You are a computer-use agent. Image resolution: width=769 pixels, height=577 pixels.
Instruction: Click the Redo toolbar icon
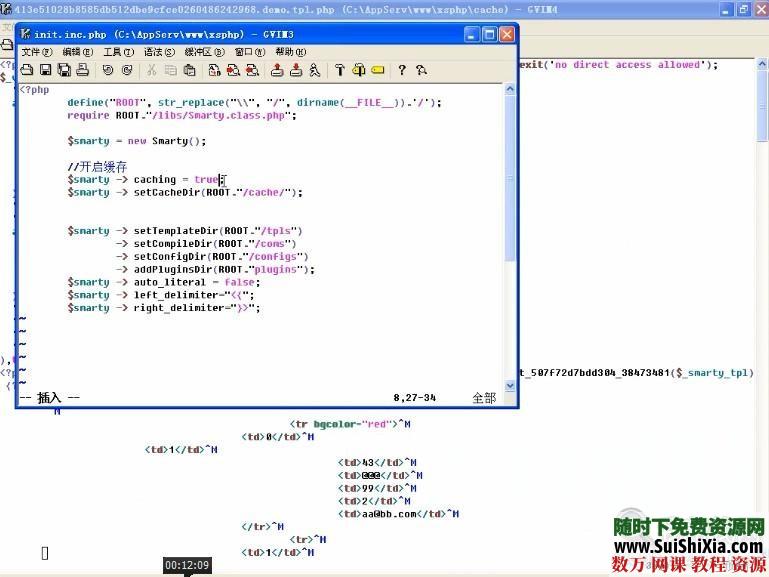click(x=127, y=70)
